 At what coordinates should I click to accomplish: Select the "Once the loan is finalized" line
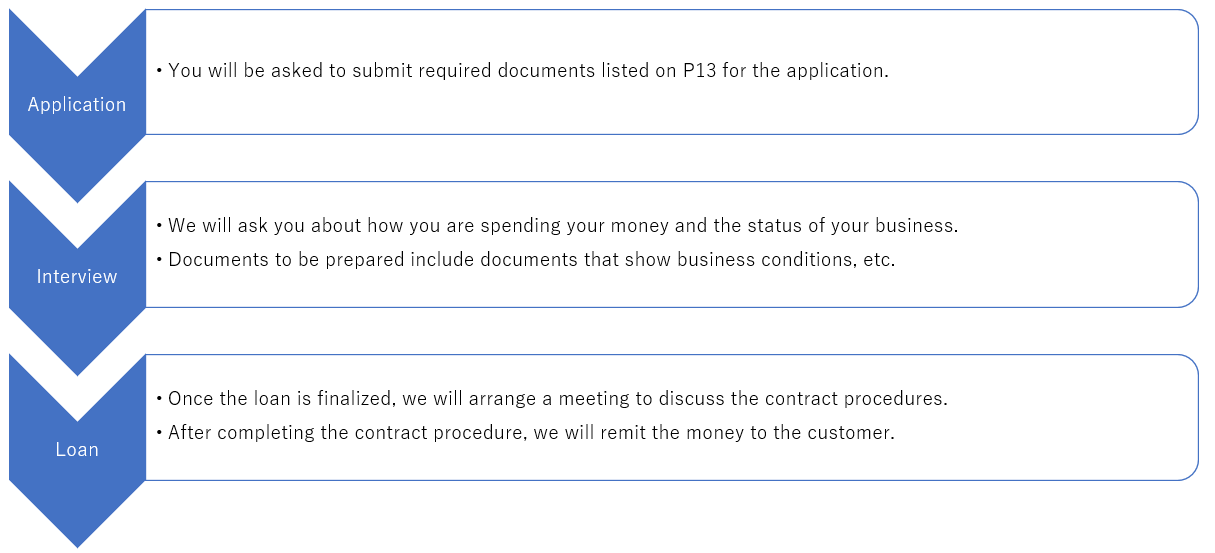(x=551, y=399)
